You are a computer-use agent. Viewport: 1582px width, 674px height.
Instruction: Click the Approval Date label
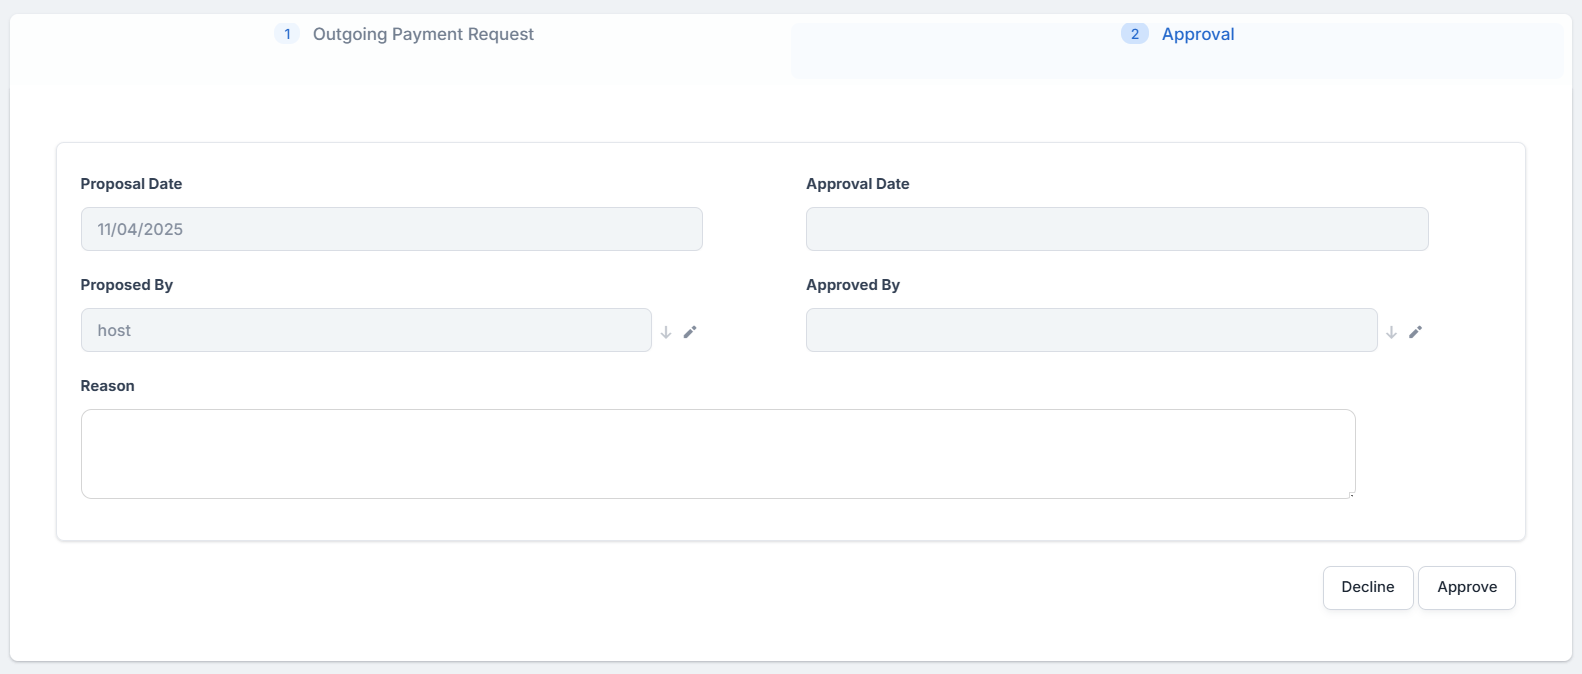coord(857,184)
